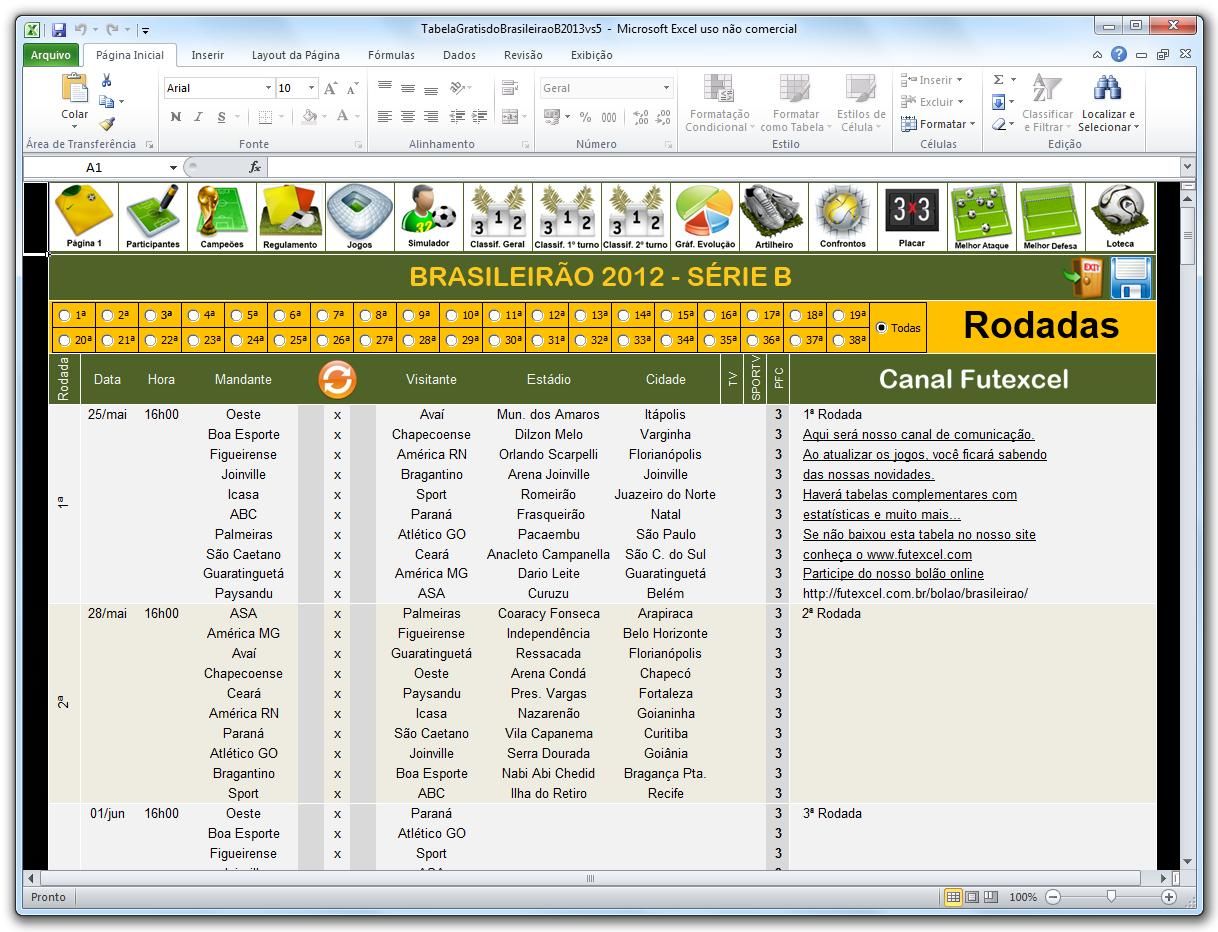
Task: Expand the Formatar cells dropdown
Action: [x=972, y=124]
